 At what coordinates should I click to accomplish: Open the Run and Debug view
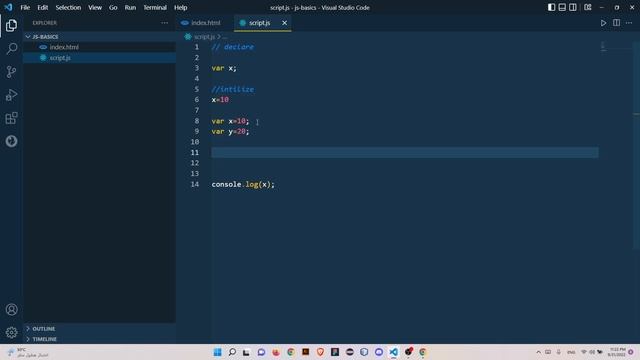(11, 95)
